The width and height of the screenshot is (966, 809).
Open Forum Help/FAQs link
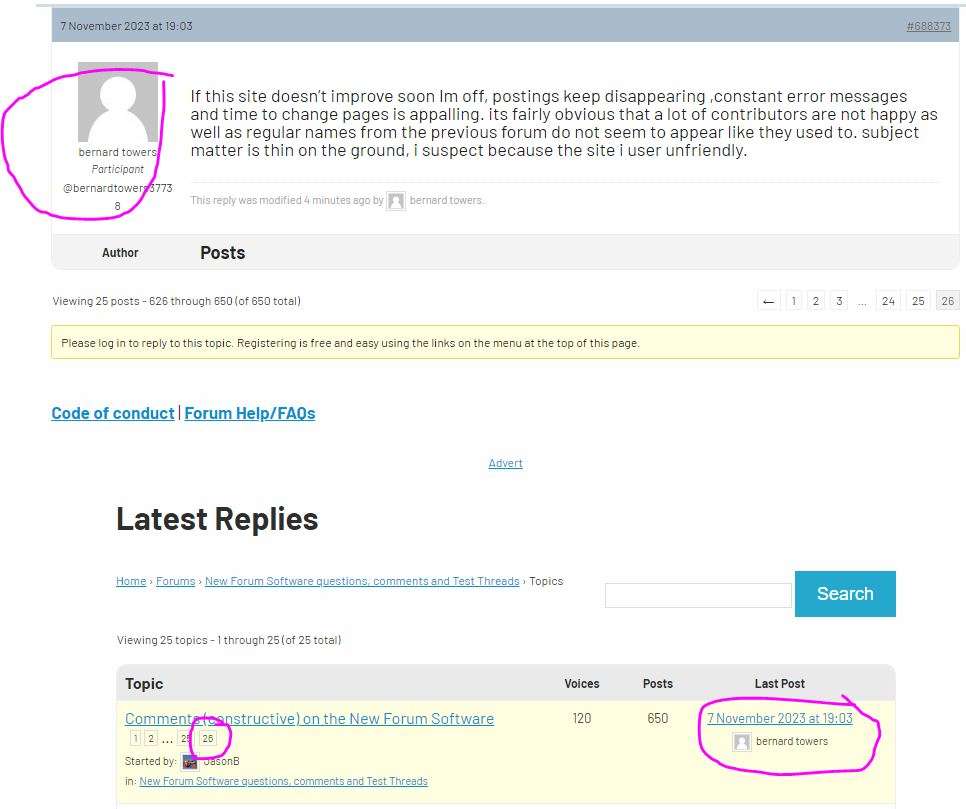click(x=250, y=413)
